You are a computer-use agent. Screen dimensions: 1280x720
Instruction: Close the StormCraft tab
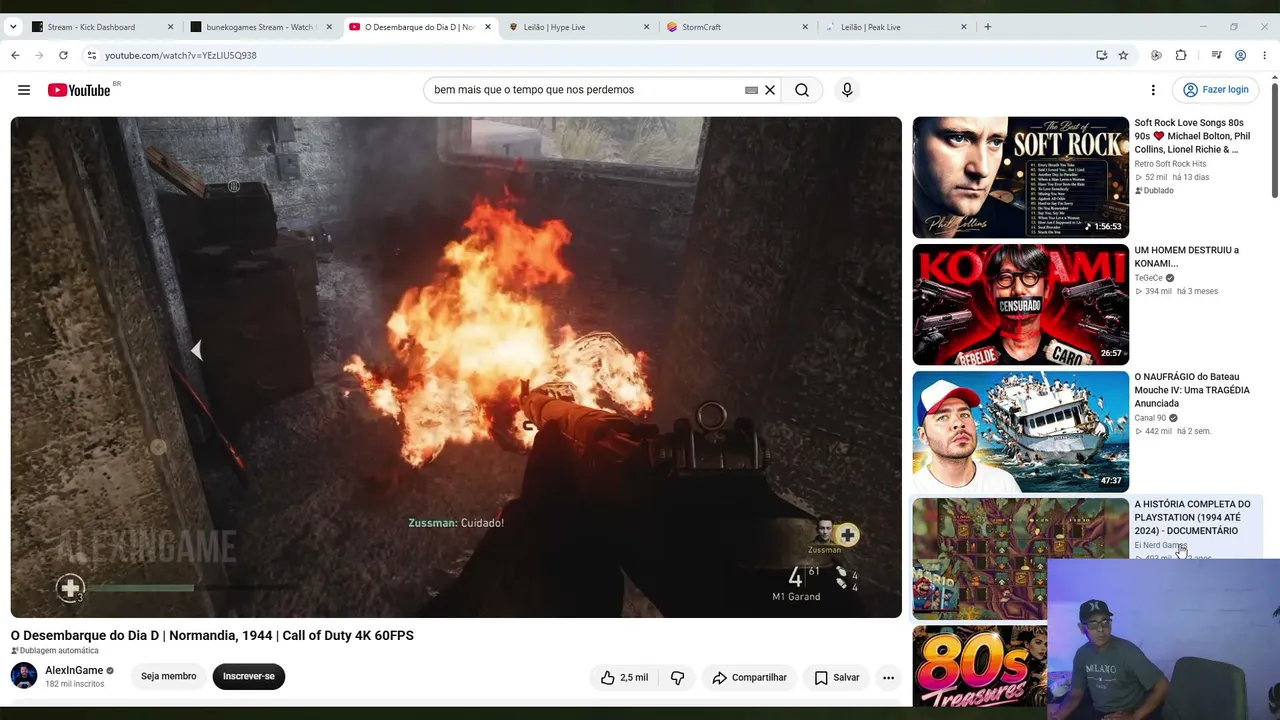click(805, 27)
